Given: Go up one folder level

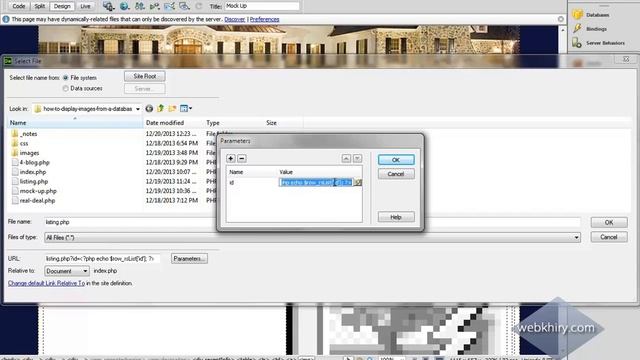Looking at the screenshot, I should [x=160, y=109].
